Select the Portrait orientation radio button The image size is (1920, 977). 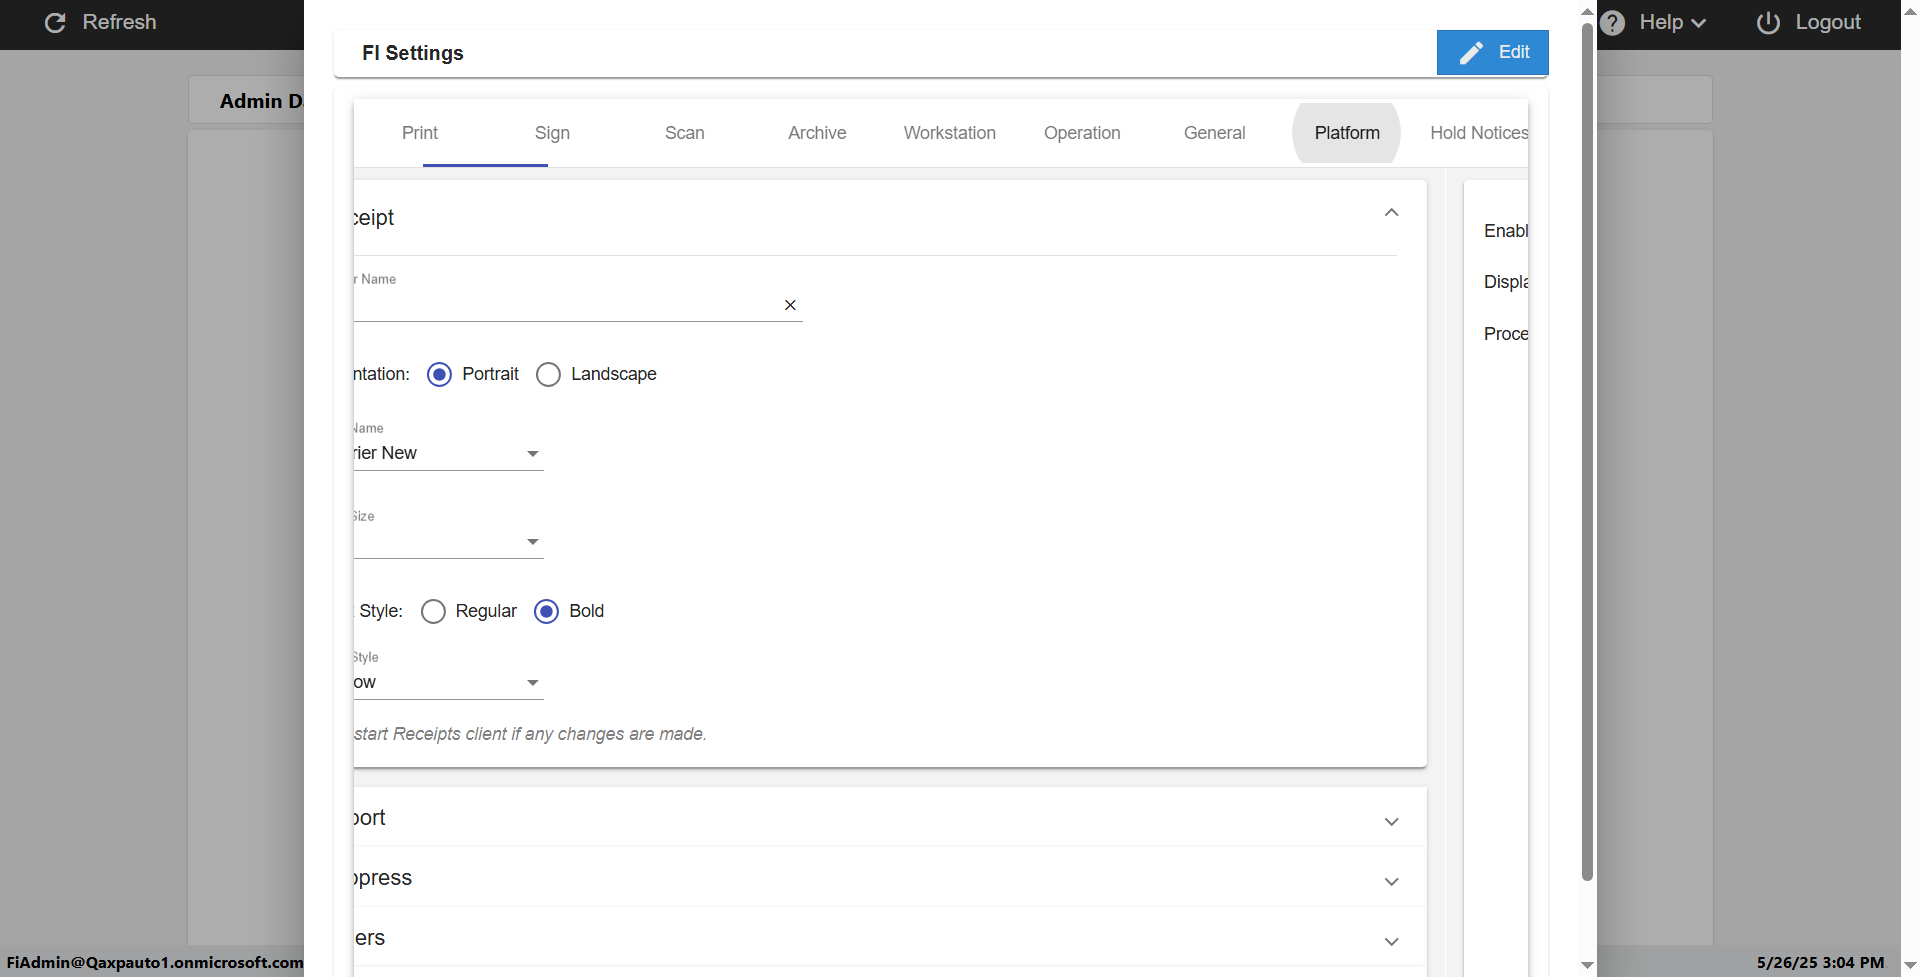[439, 374]
